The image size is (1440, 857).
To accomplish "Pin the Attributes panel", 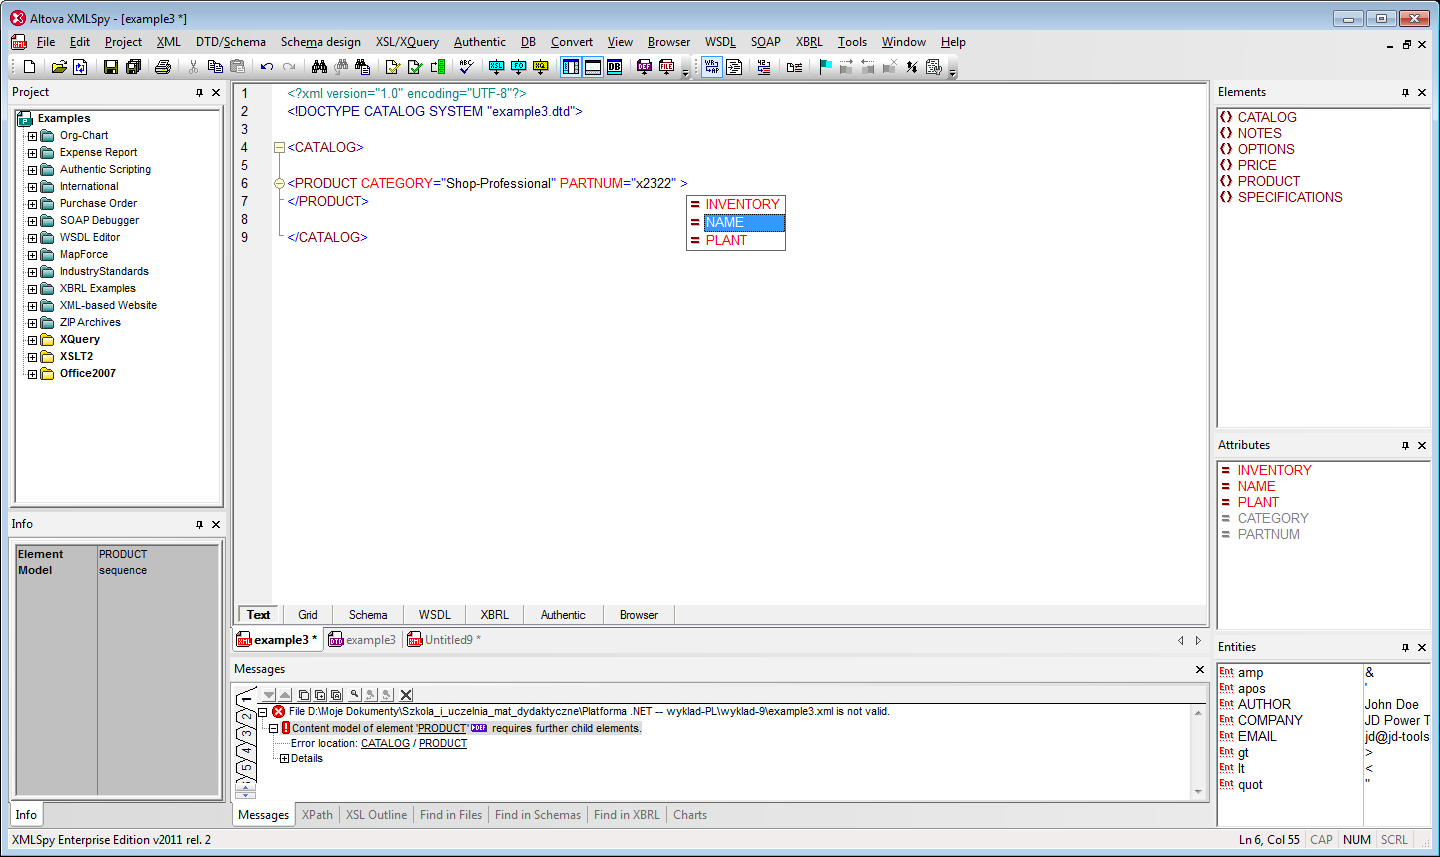I will tap(1405, 445).
